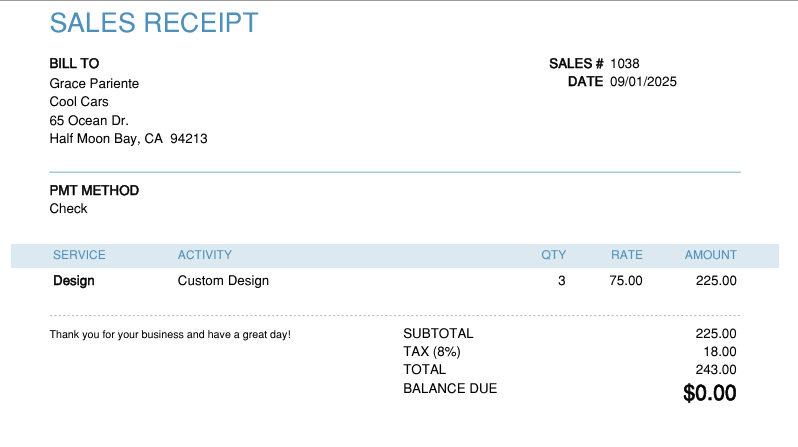Viewport: 798px width, 447px height.
Task: Click the Custom Design activity text
Action: tap(223, 281)
